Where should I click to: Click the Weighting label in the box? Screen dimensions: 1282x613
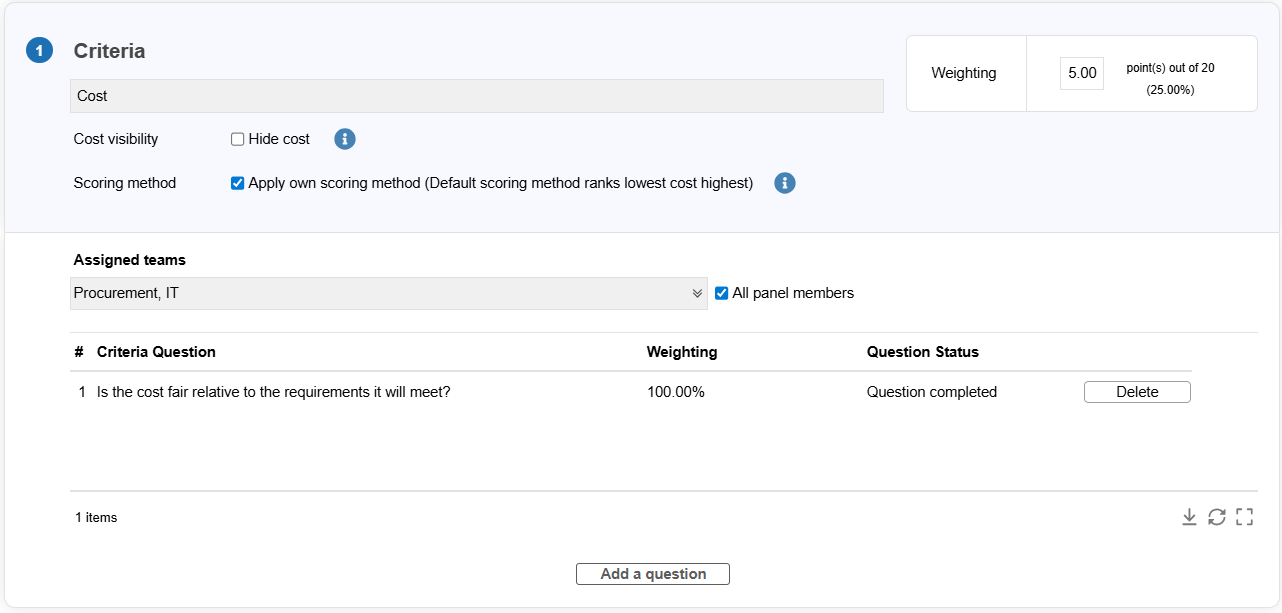(964, 73)
